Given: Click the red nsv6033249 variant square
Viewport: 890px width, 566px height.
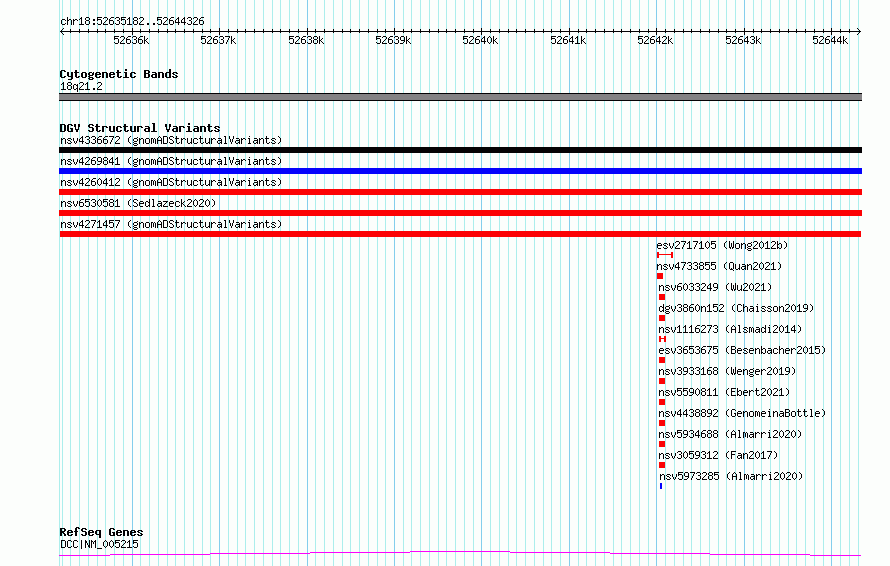Looking at the screenshot, I should click(x=662, y=297).
